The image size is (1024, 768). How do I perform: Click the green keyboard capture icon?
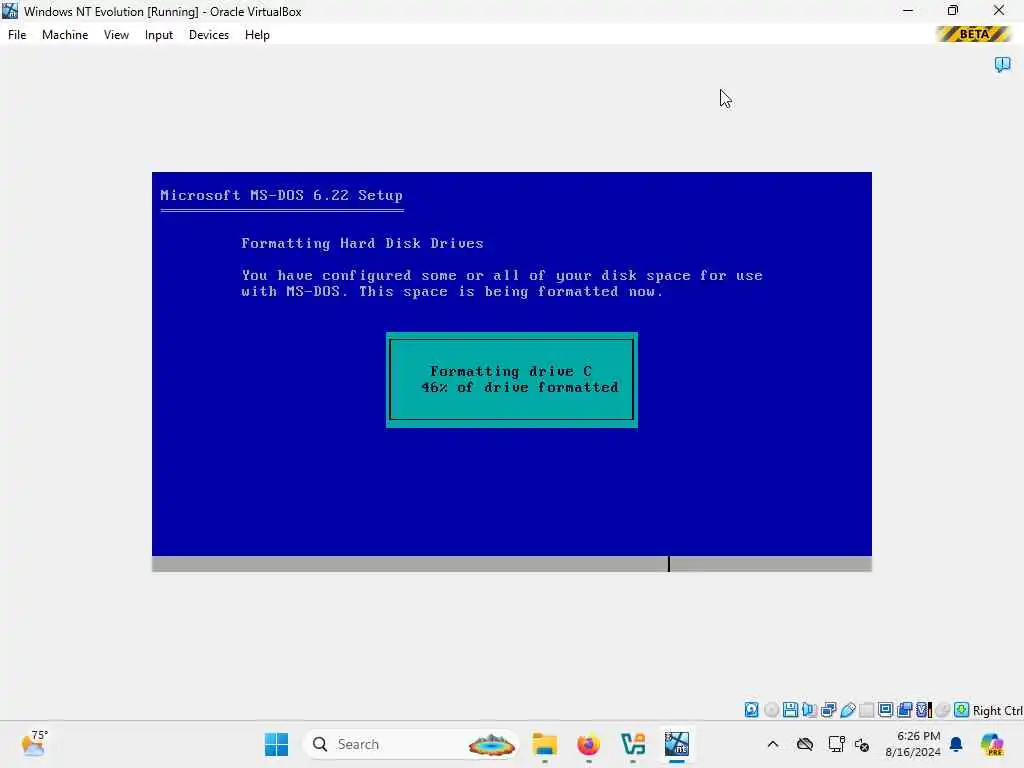961,710
